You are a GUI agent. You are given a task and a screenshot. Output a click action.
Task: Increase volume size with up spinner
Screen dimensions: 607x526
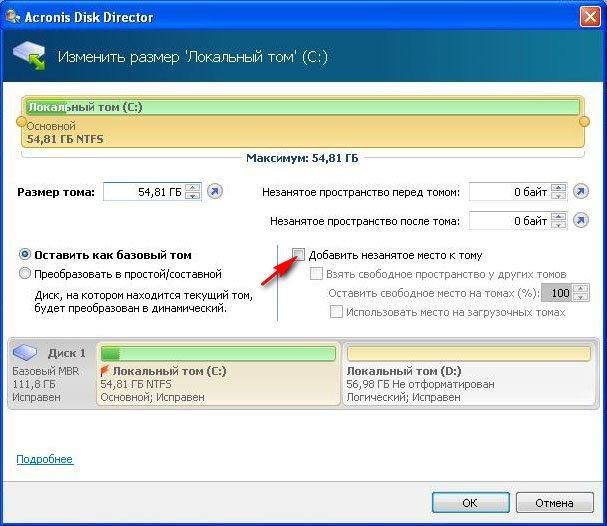point(192,188)
